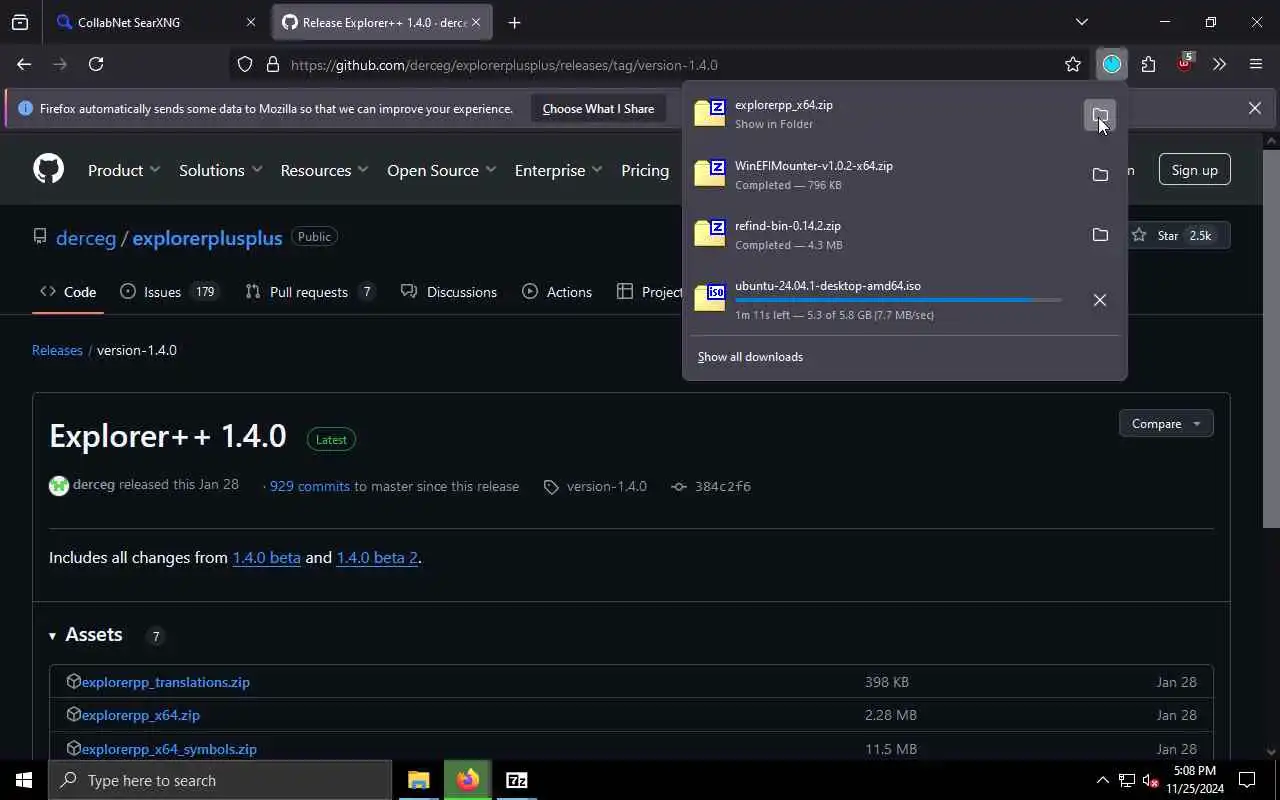1280x800 pixels.
Task: Open Show all downloads
Action: (x=750, y=357)
